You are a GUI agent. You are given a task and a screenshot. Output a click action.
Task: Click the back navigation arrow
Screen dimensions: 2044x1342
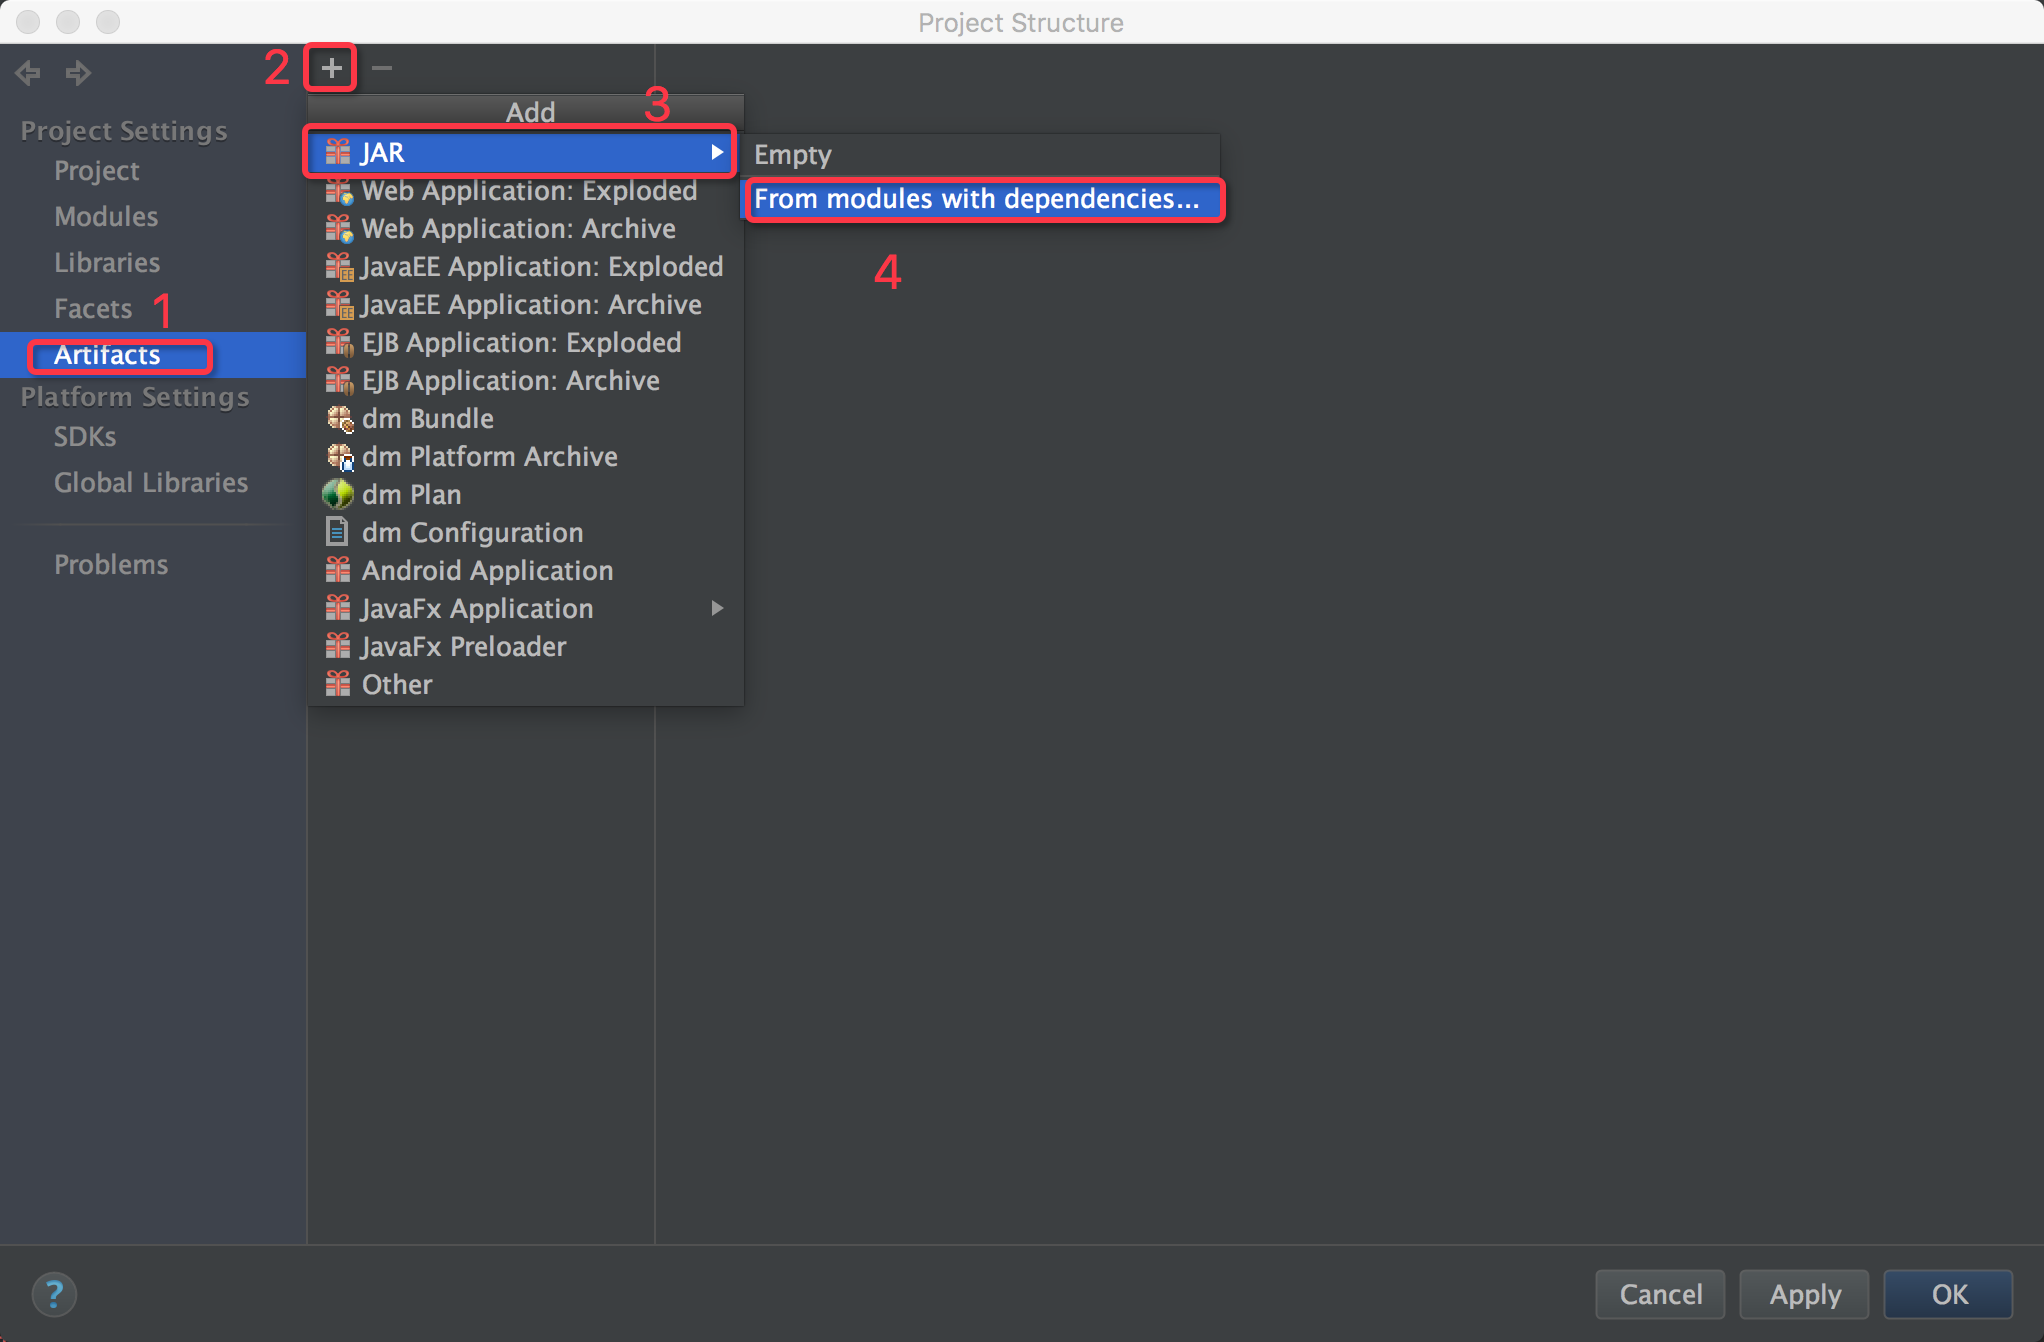coord(30,70)
